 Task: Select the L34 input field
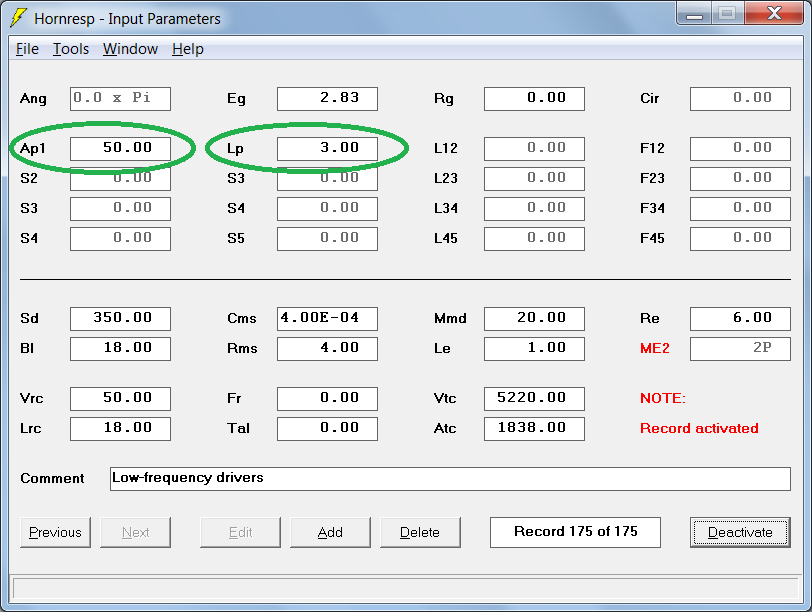[x=534, y=209]
